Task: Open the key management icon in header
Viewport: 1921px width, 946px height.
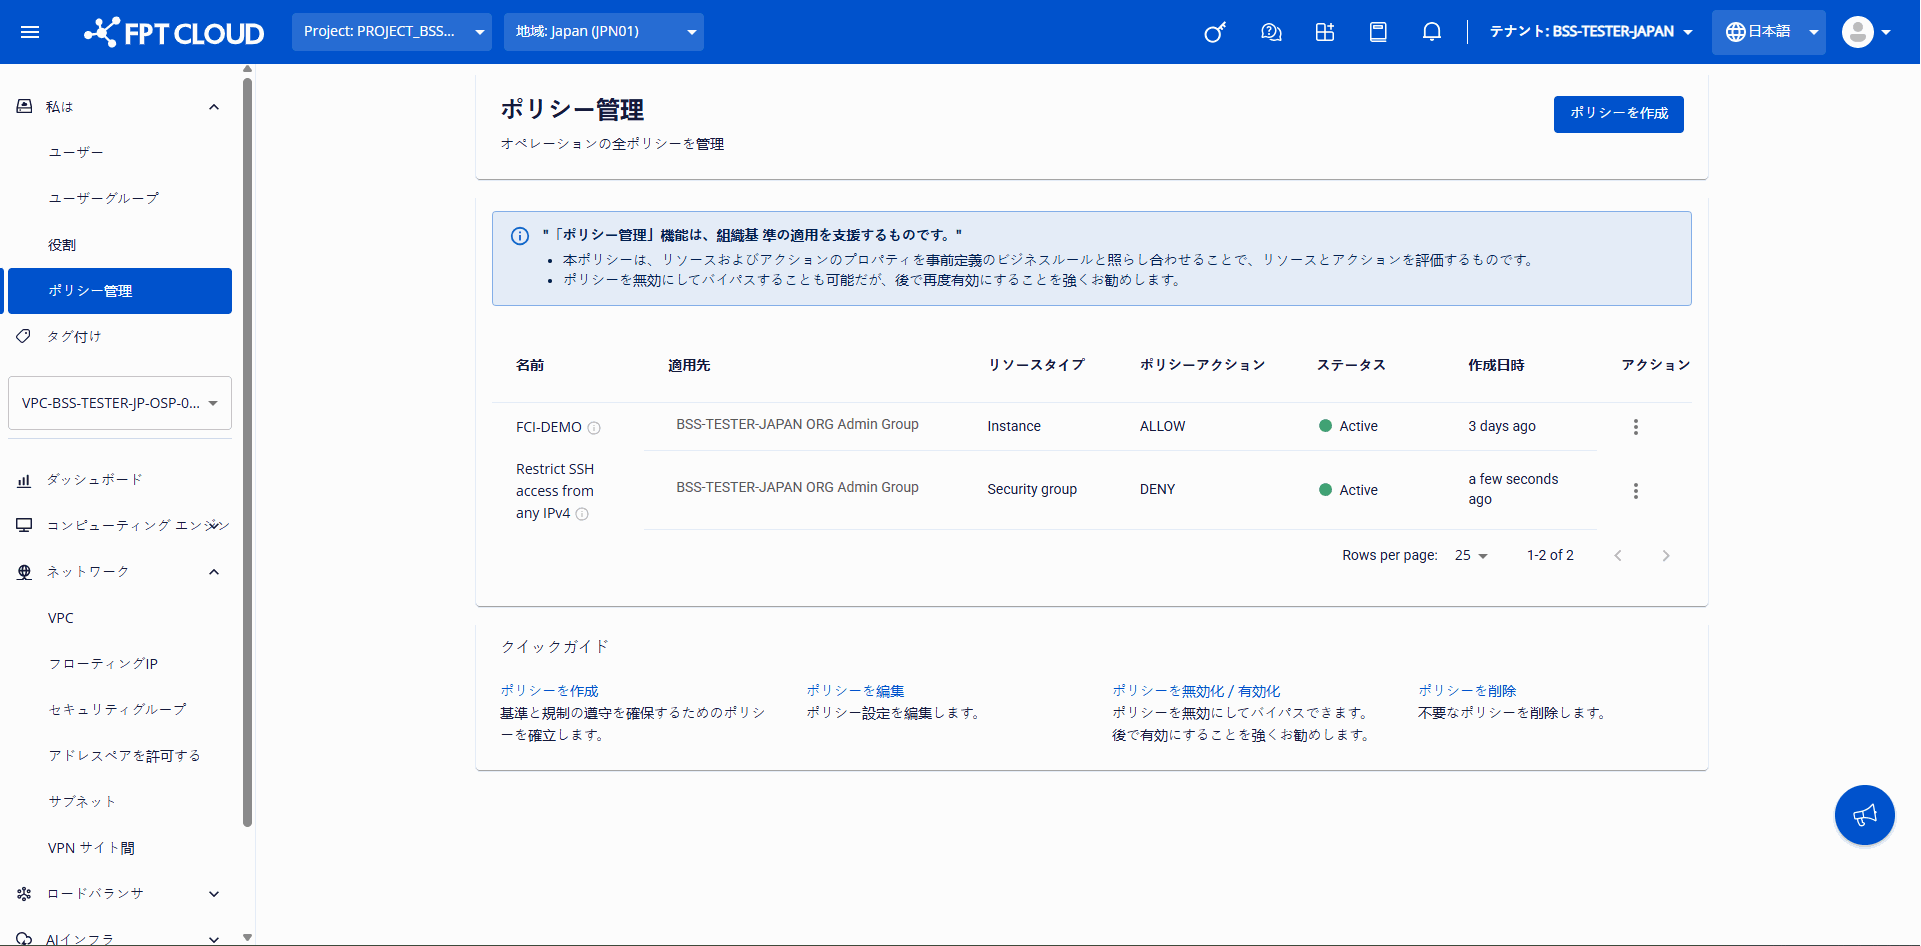Action: coord(1215,32)
